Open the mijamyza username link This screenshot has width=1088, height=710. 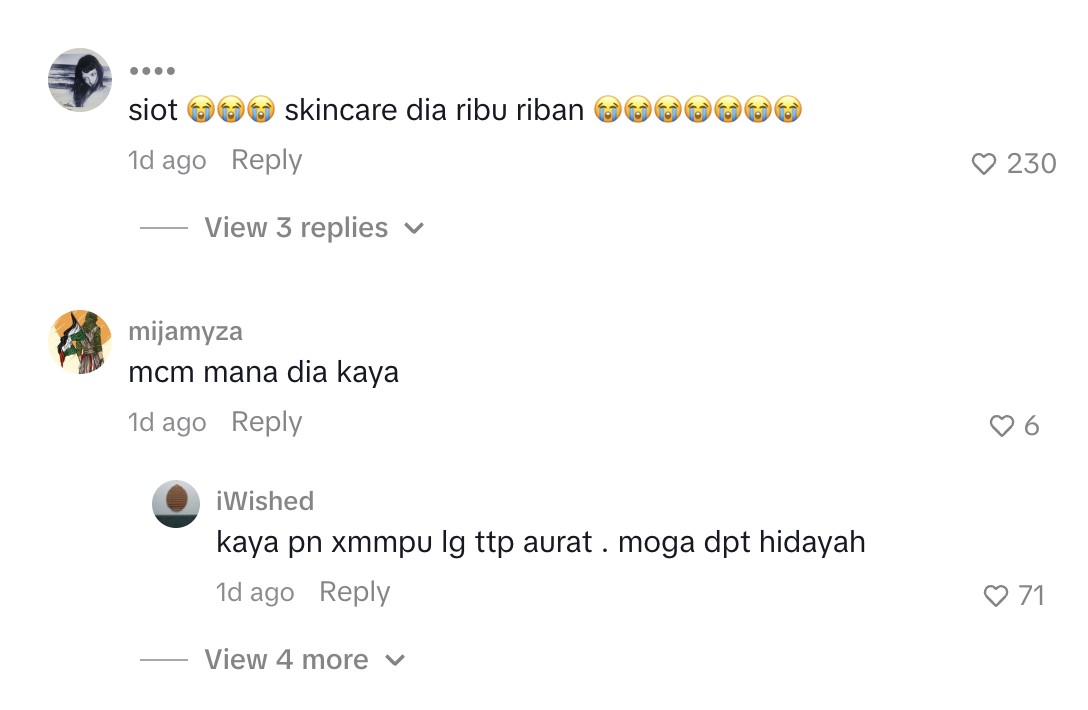(x=186, y=331)
